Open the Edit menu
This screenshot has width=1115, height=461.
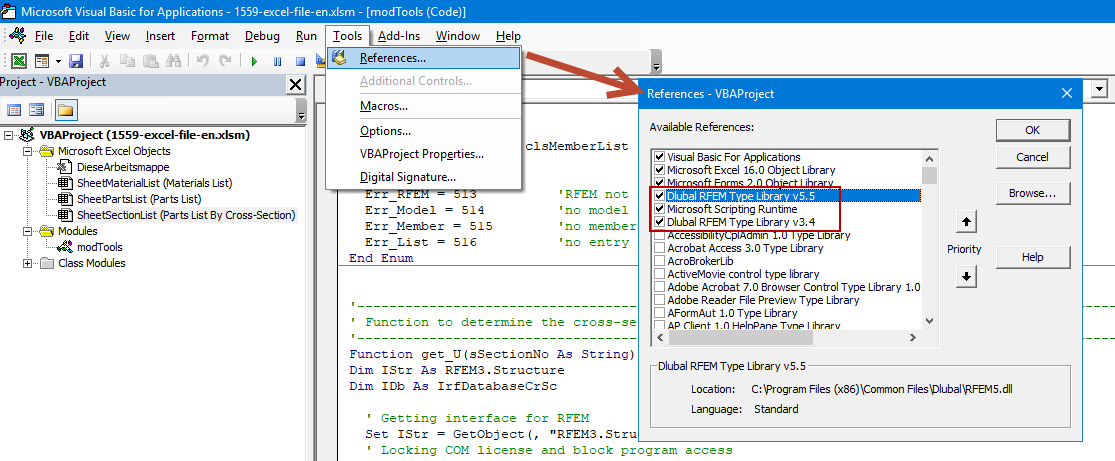point(79,36)
